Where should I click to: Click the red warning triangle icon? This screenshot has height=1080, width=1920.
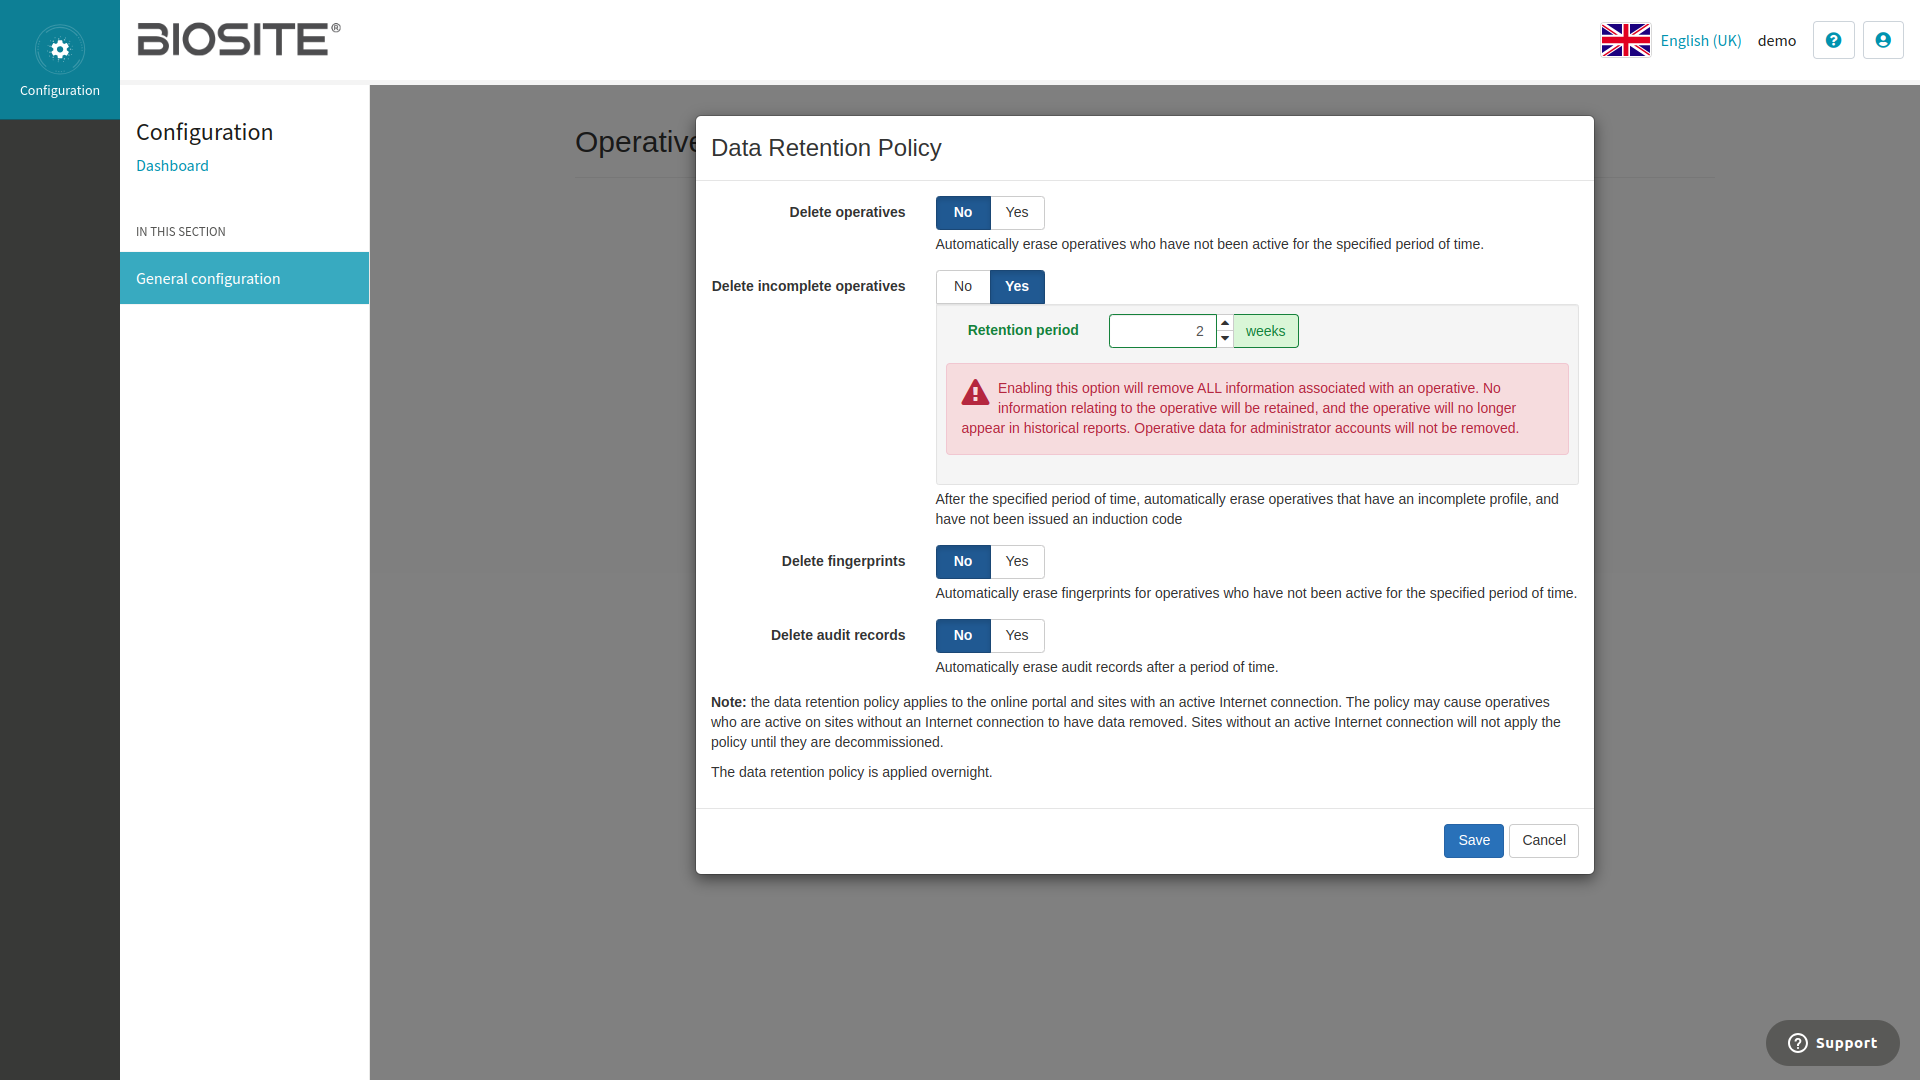(975, 393)
